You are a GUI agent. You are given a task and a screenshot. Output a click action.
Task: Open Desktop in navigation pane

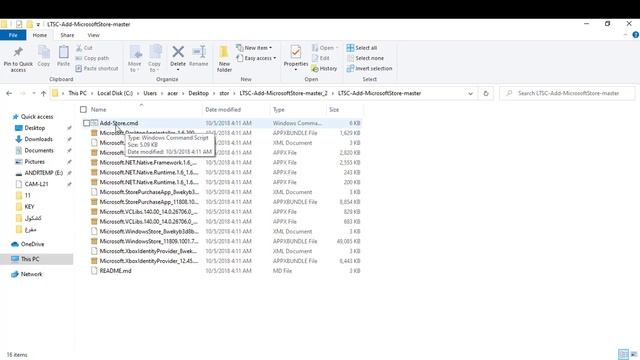pyautogui.click(x=35, y=128)
